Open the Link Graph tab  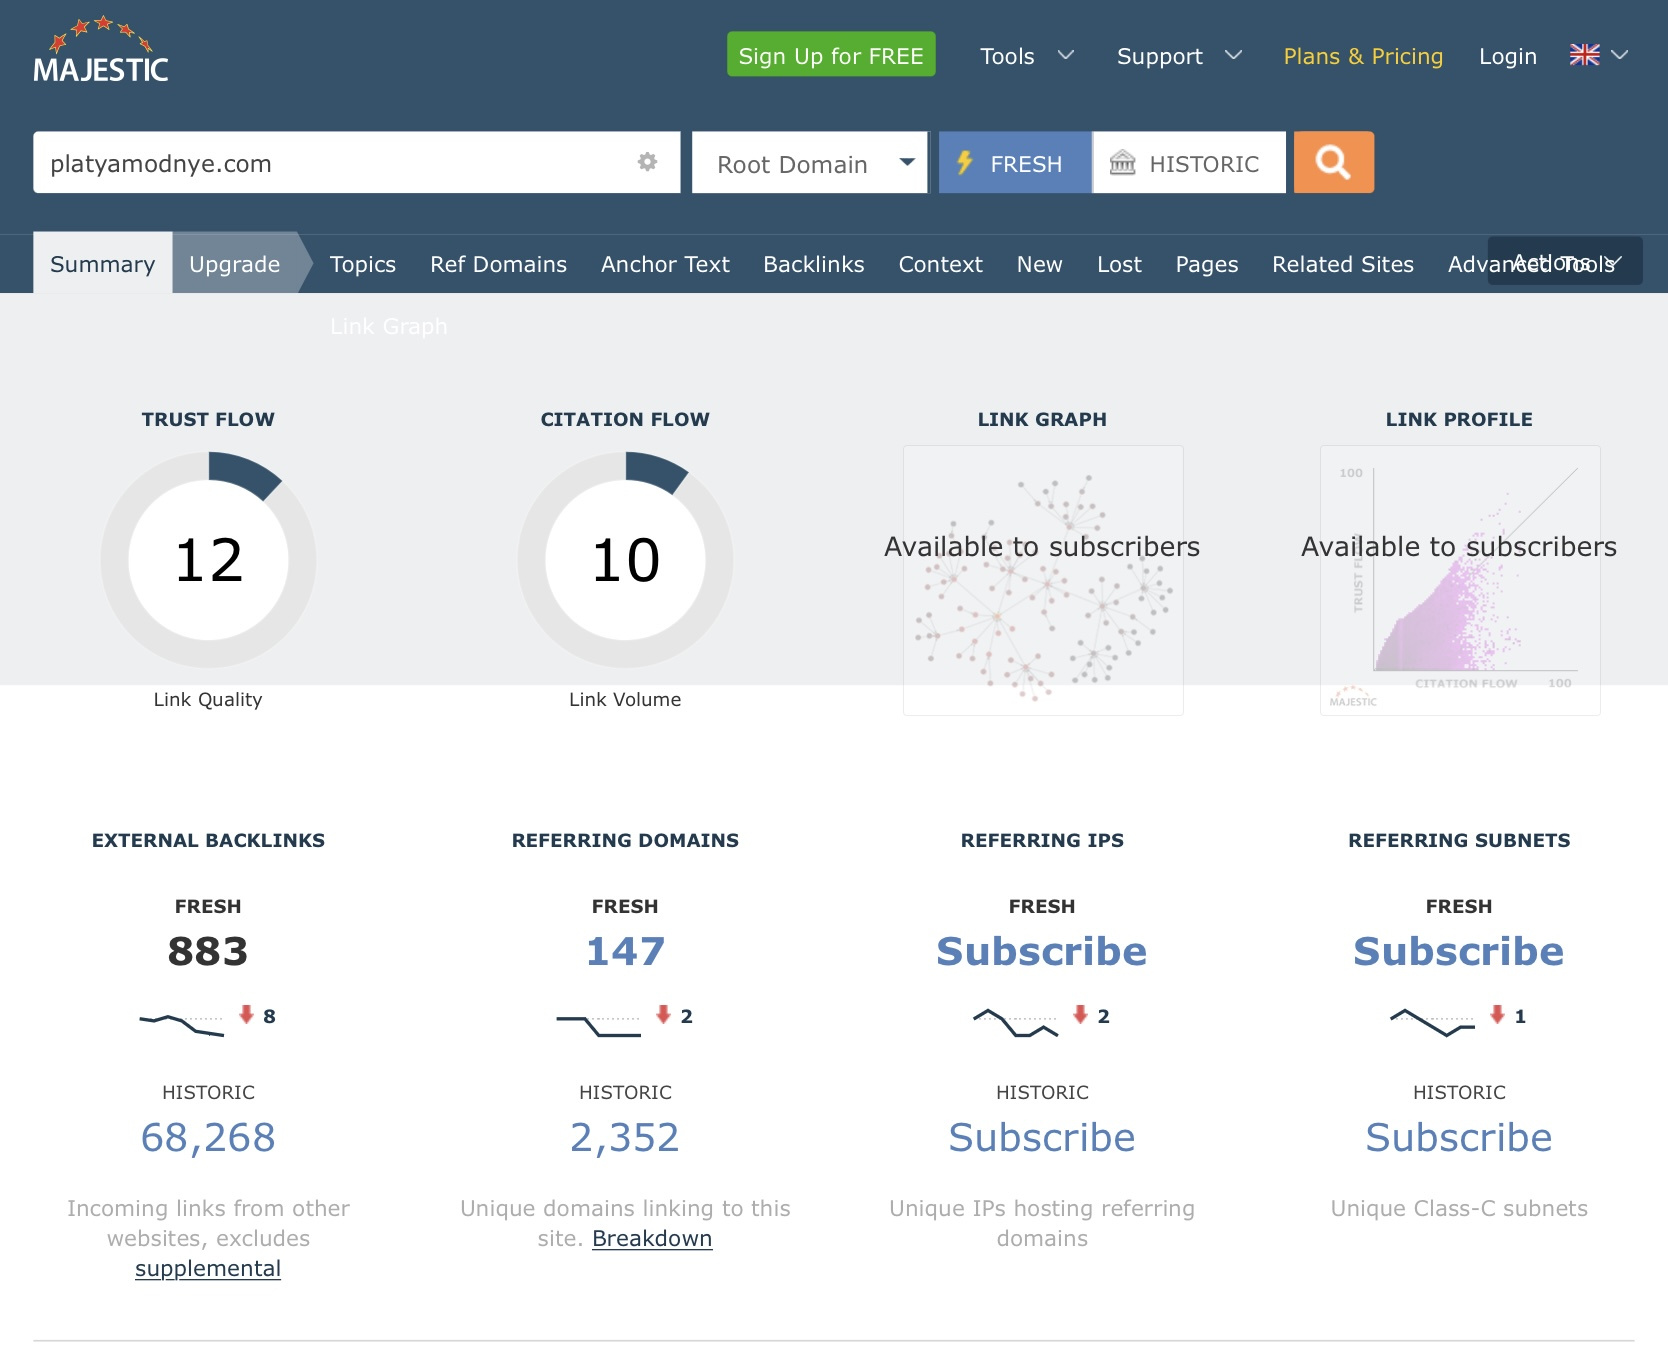click(x=389, y=326)
